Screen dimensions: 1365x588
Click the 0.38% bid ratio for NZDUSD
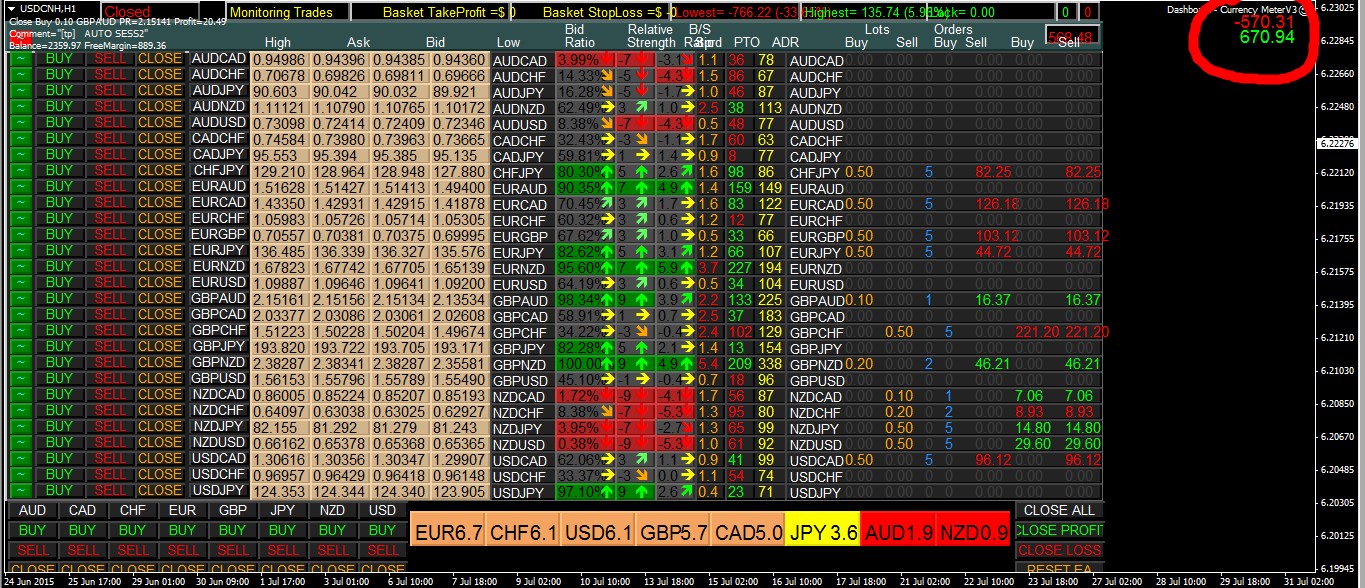[579, 443]
